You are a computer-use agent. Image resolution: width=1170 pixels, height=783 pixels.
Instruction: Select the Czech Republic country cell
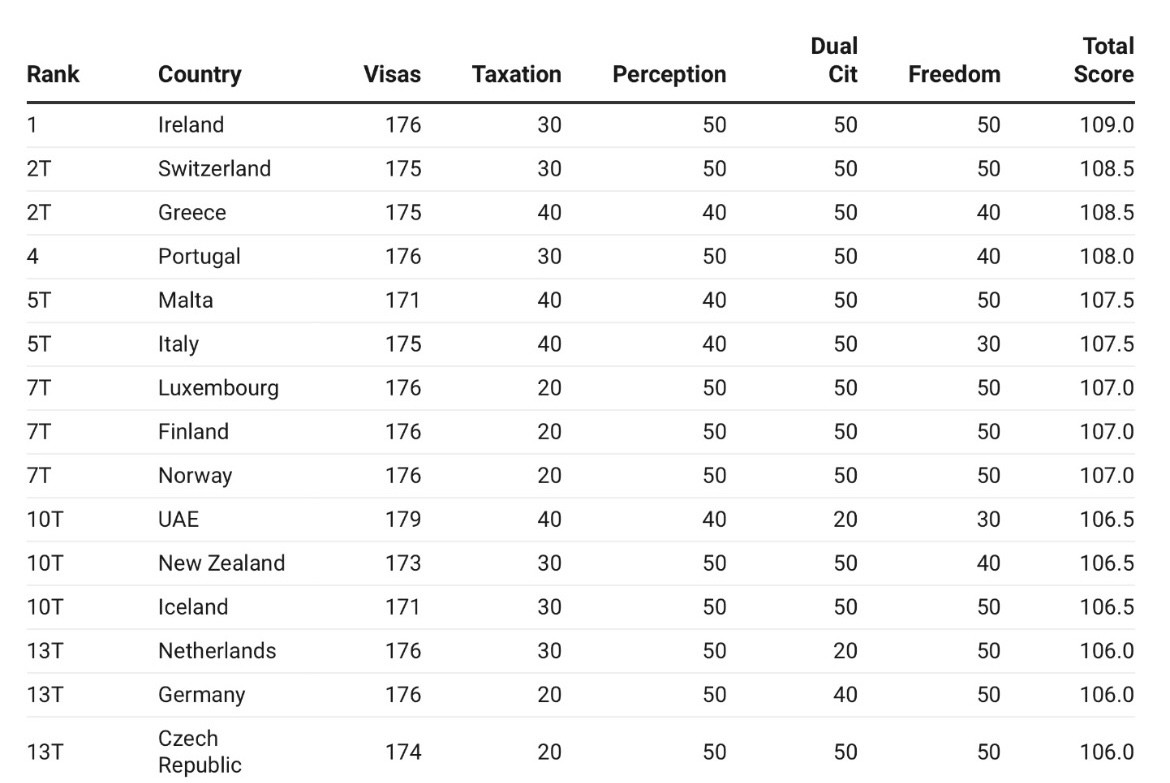(x=199, y=752)
